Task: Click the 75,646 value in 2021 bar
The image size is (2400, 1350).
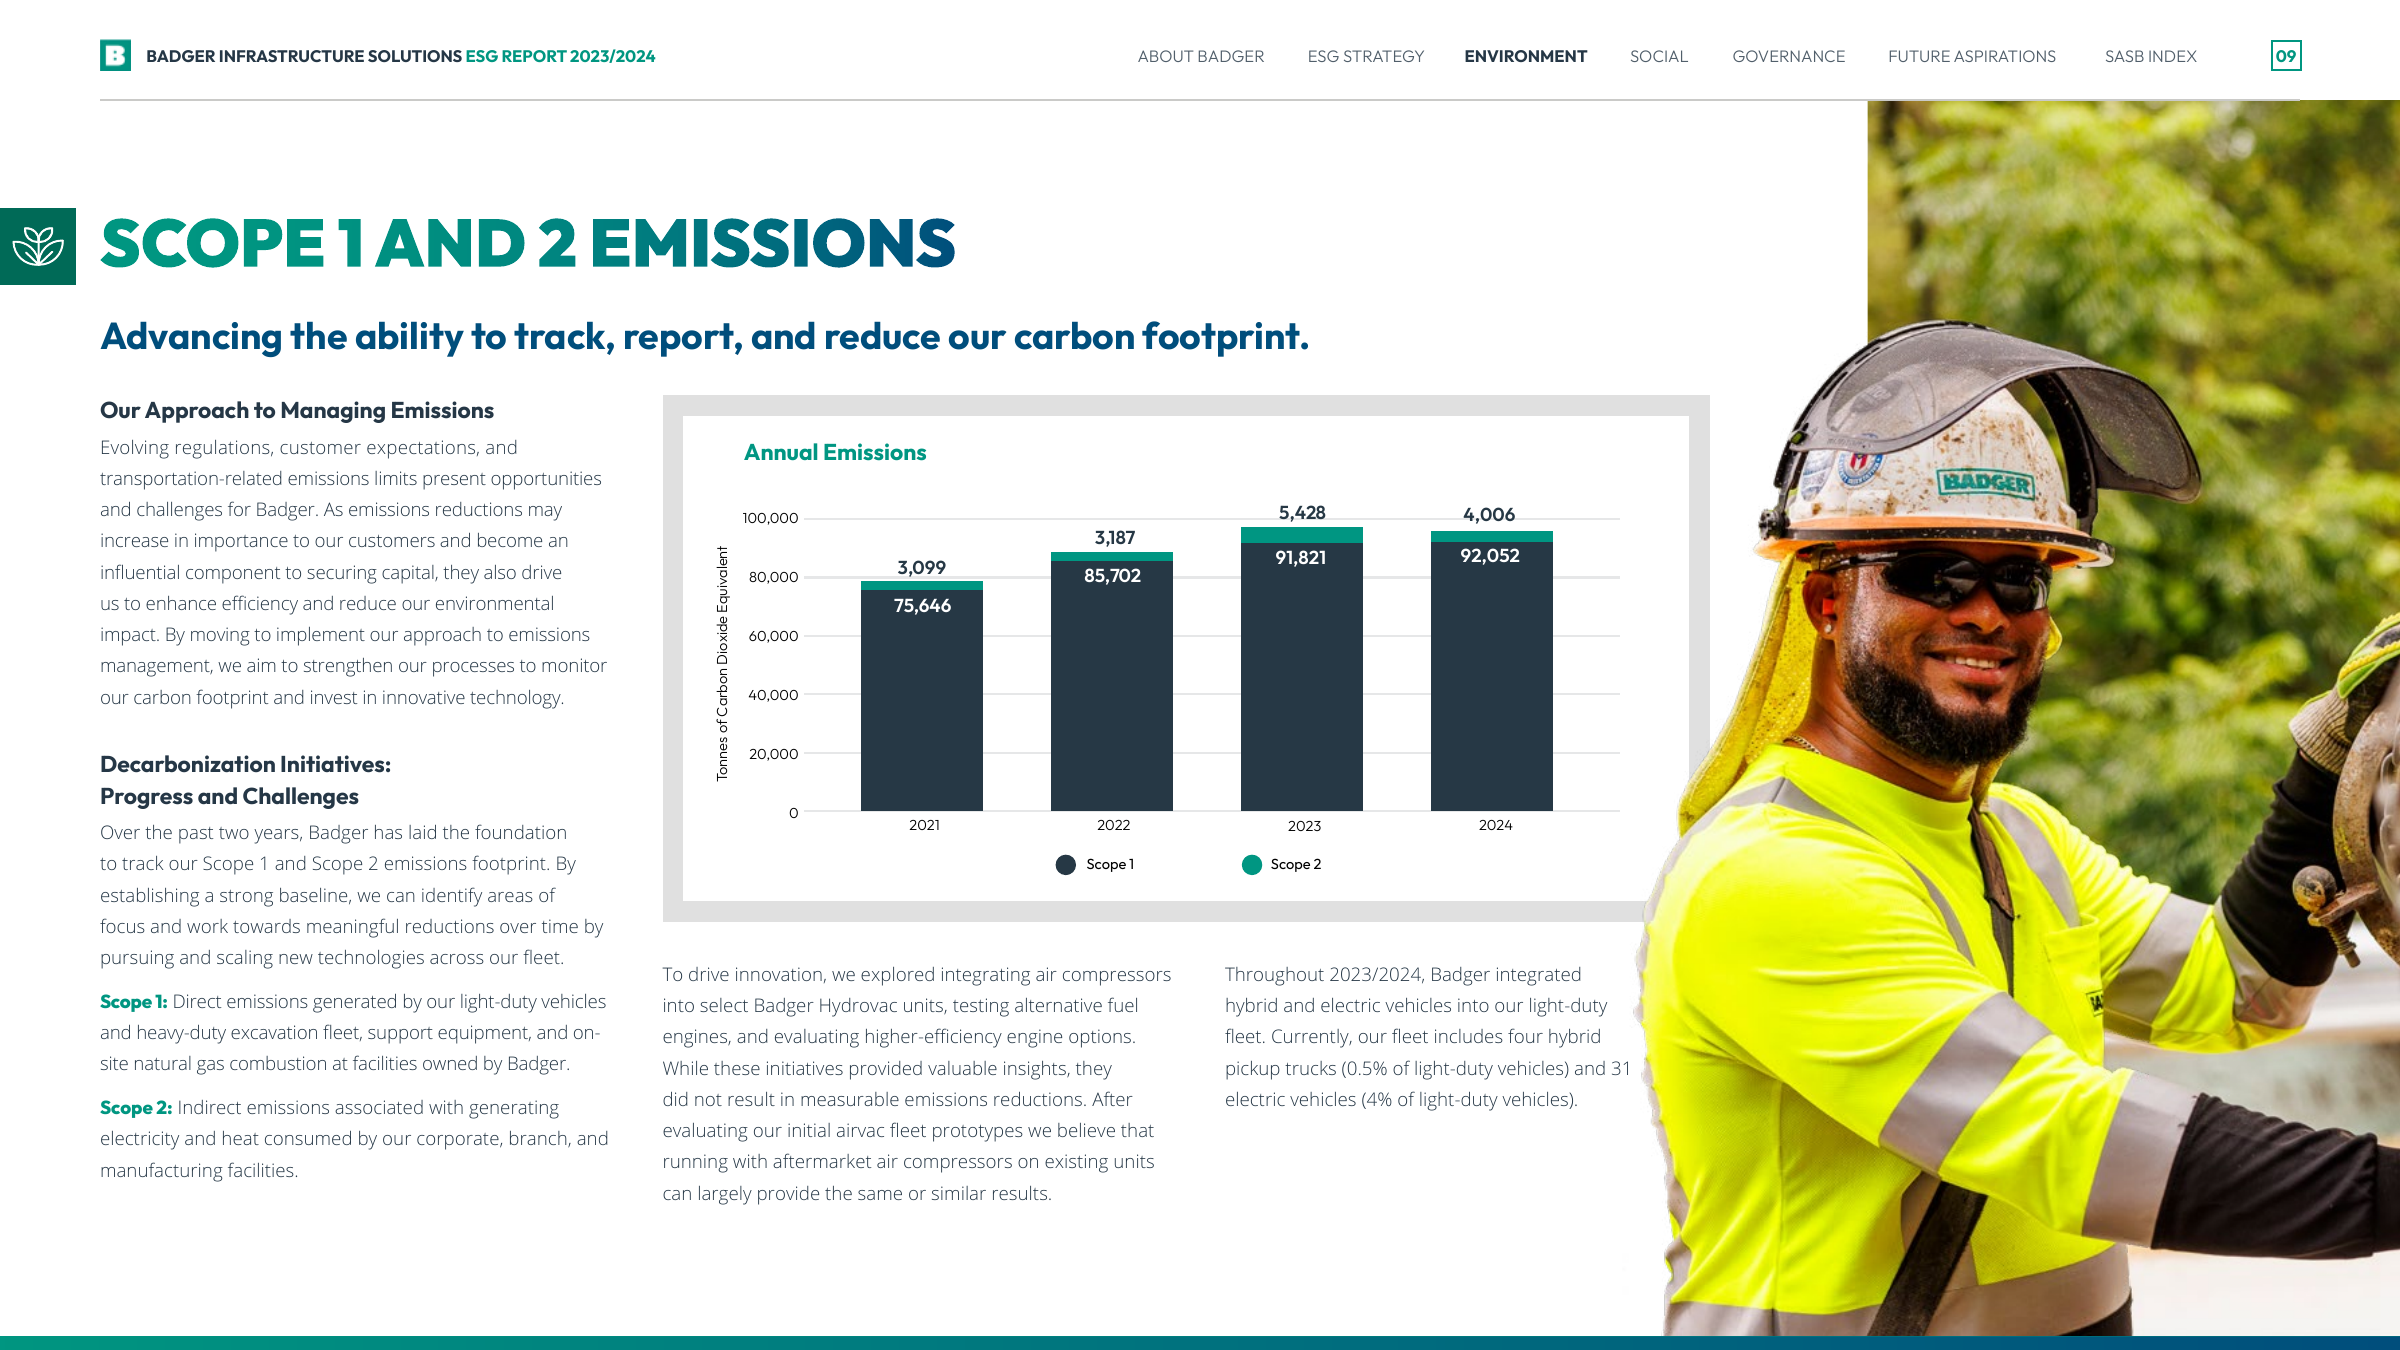Action: coord(922,605)
